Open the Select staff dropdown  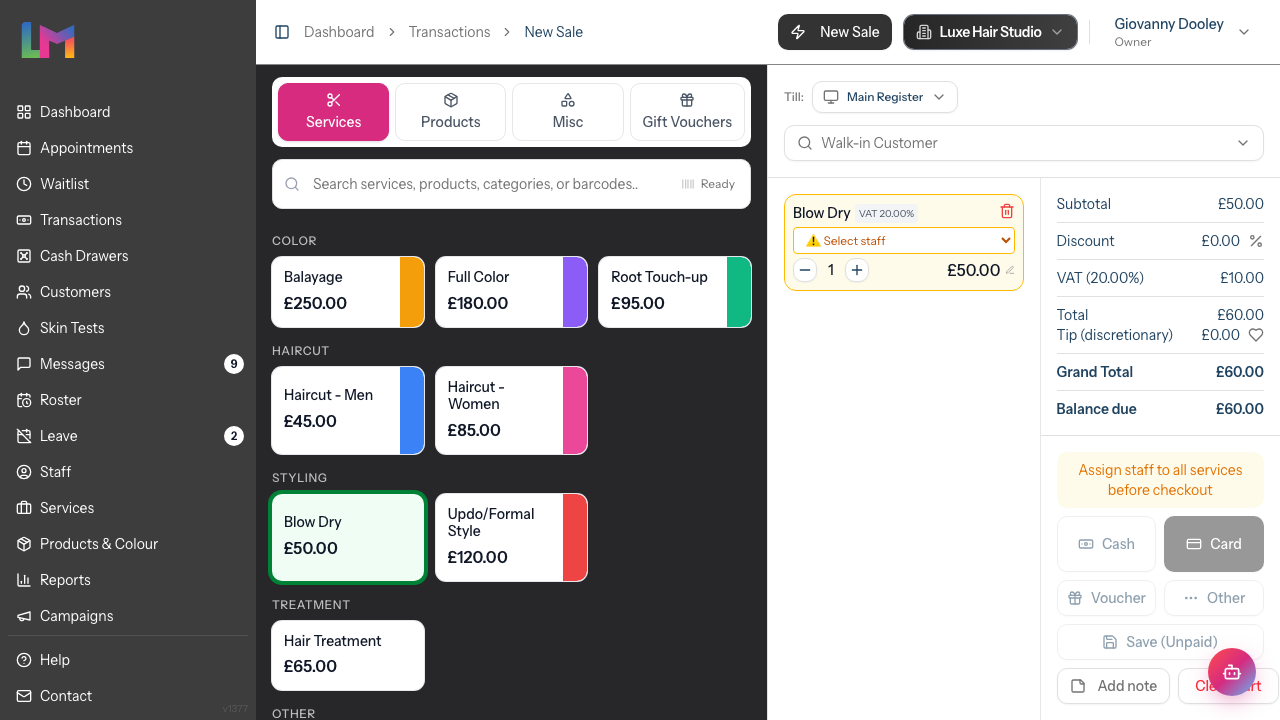pyautogui.click(x=904, y=241)
